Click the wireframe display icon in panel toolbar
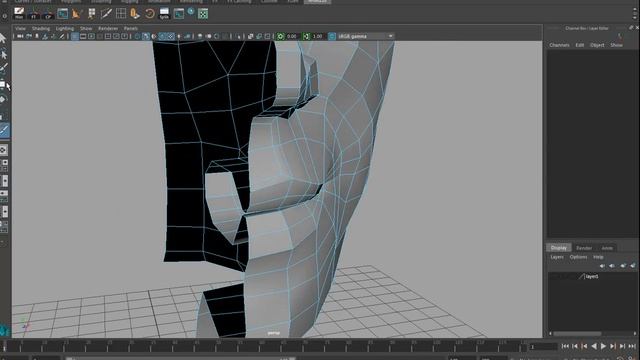The height and width of the screenshot is (360, 640). [138, 36]
